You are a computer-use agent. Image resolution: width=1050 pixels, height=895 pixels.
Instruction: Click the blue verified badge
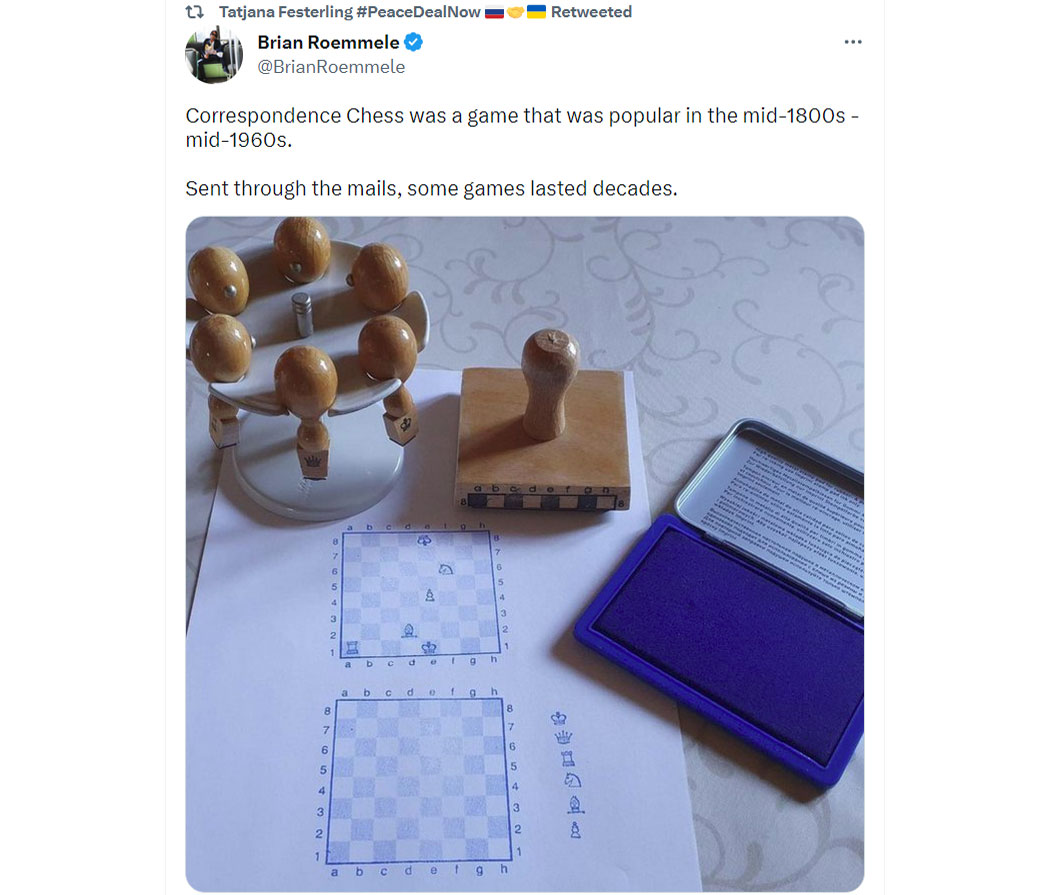(414, 42)
